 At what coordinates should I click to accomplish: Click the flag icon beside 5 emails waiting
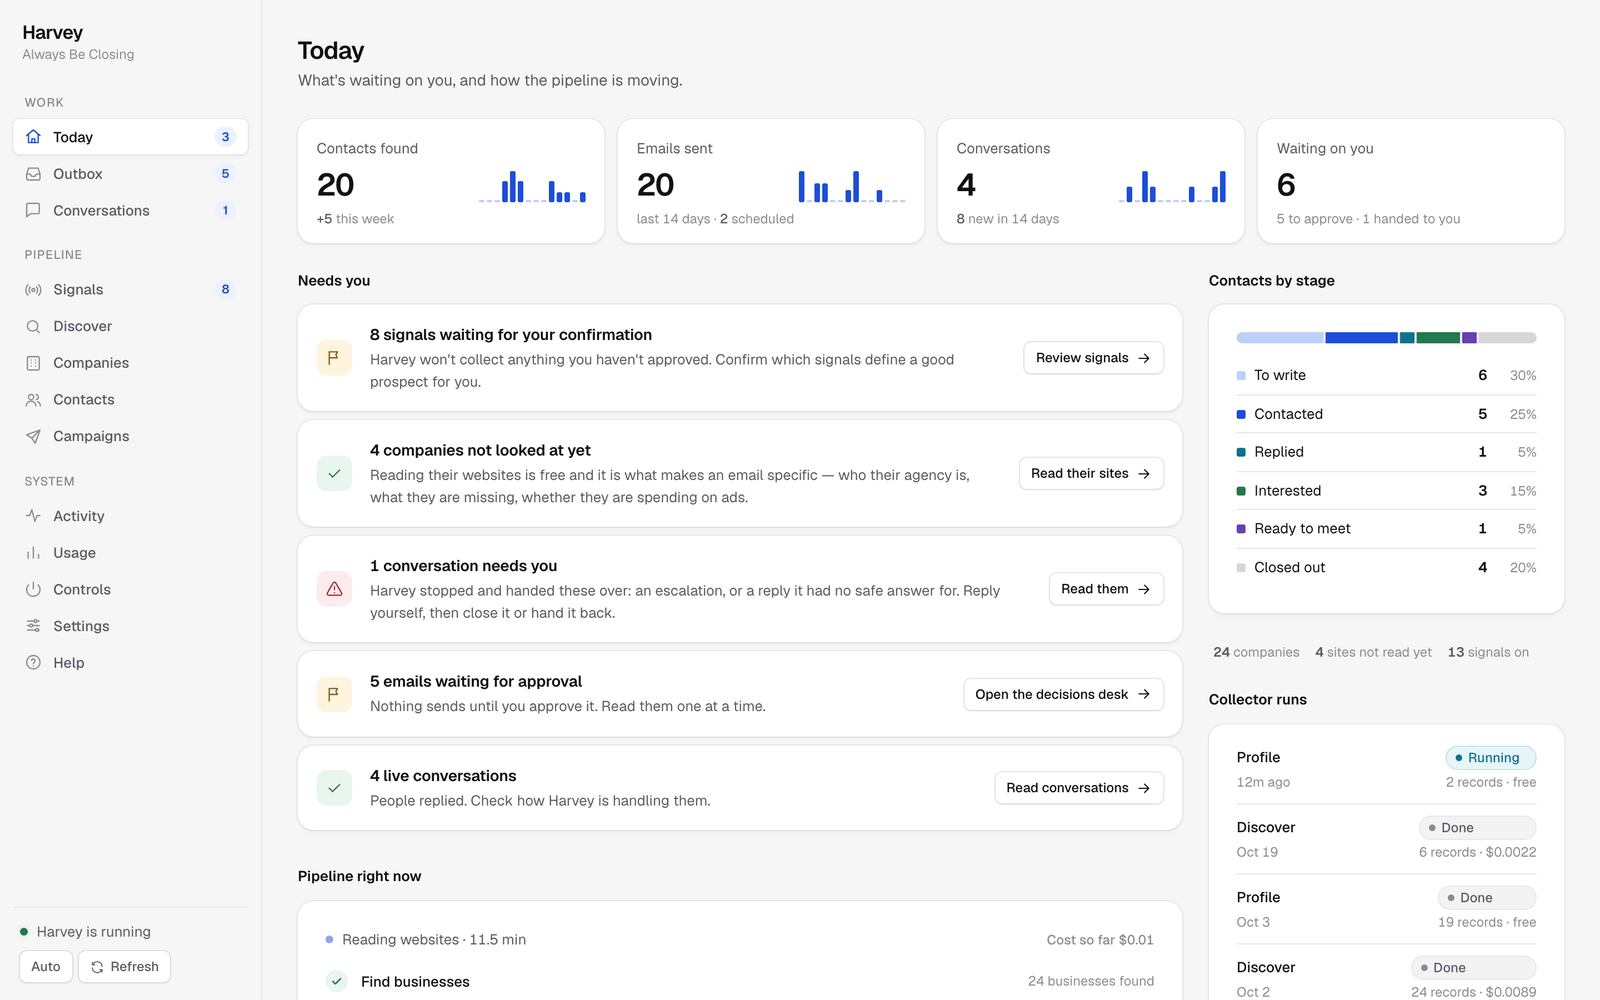334,694
